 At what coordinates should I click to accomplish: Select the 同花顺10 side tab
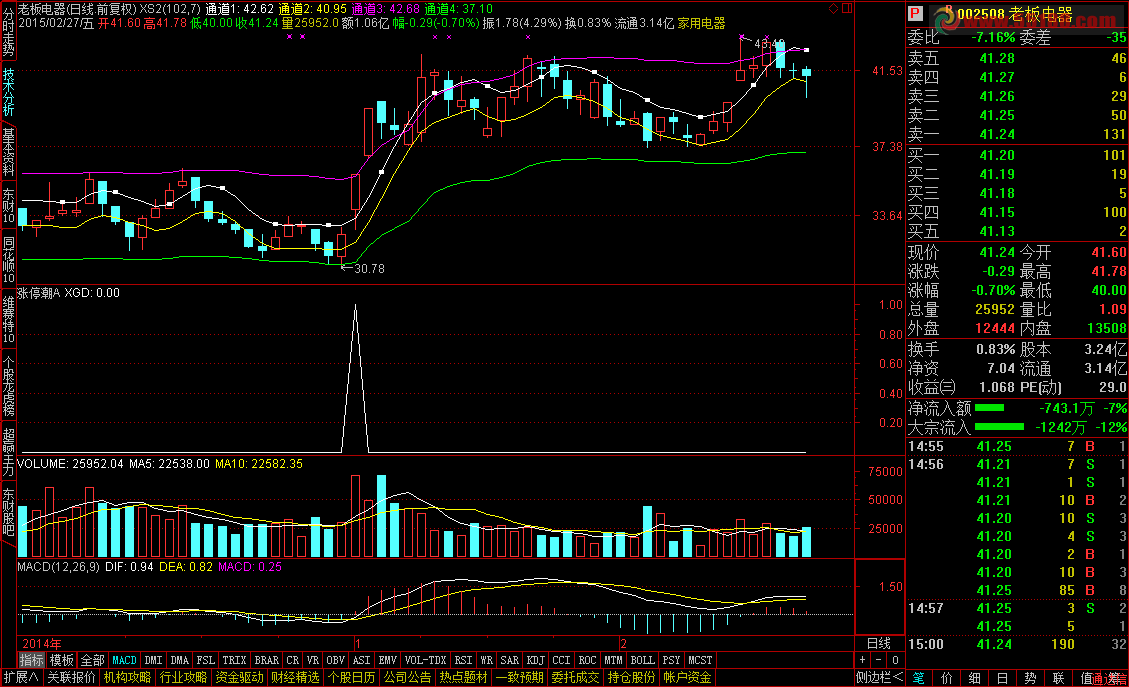(8, 260)
